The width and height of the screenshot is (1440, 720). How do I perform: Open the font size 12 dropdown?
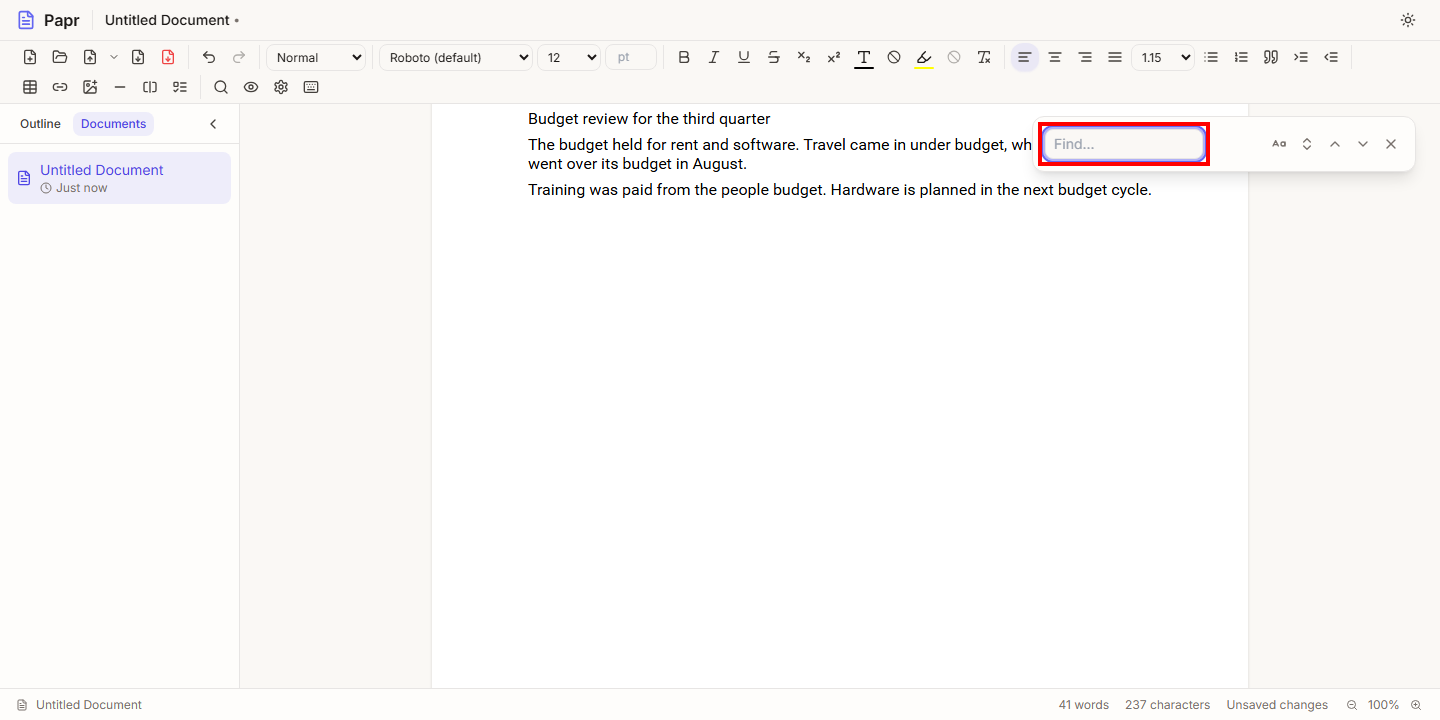pyautogui.click(x=569, y=57)
